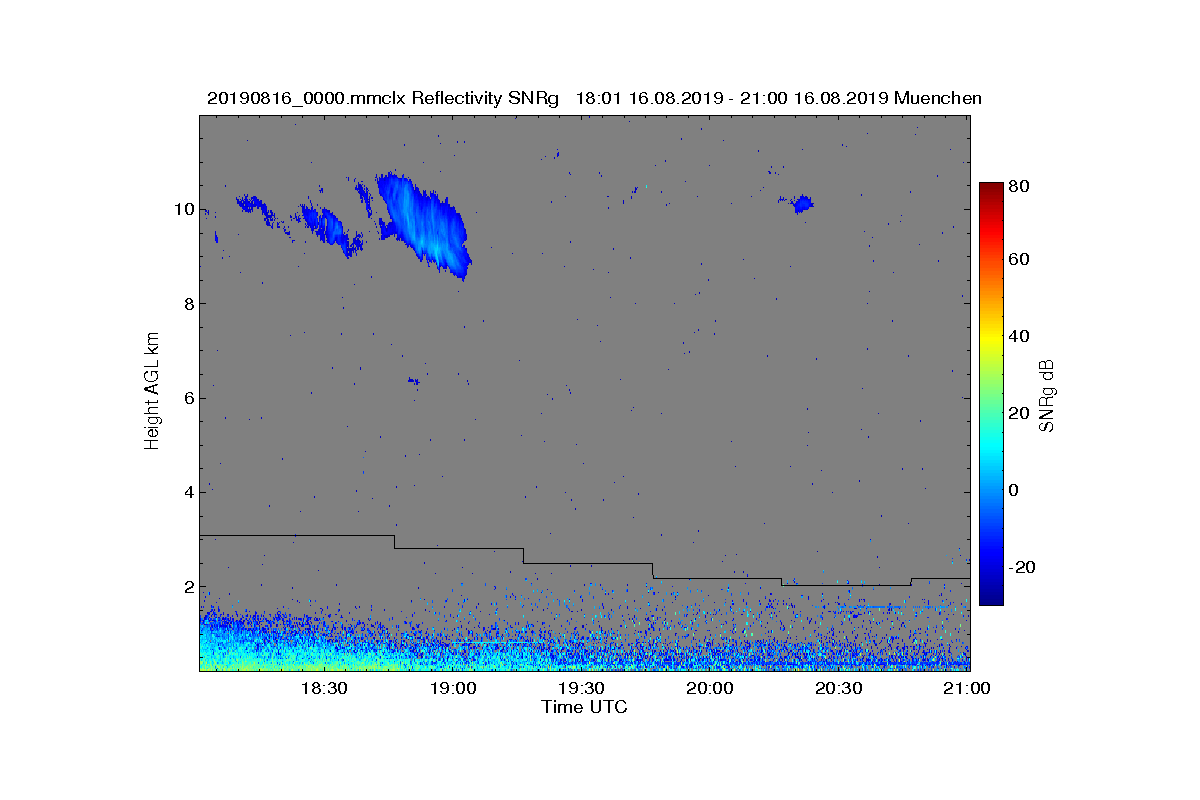Click the colorbar value 40
This screenshot has width=1200, height=800.
click(1020, 337)
